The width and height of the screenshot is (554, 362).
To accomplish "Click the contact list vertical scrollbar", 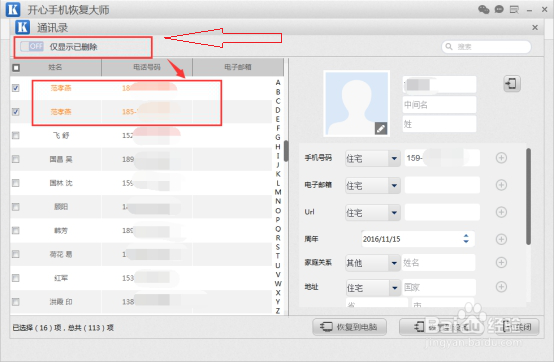I will (x=286, y=151).
